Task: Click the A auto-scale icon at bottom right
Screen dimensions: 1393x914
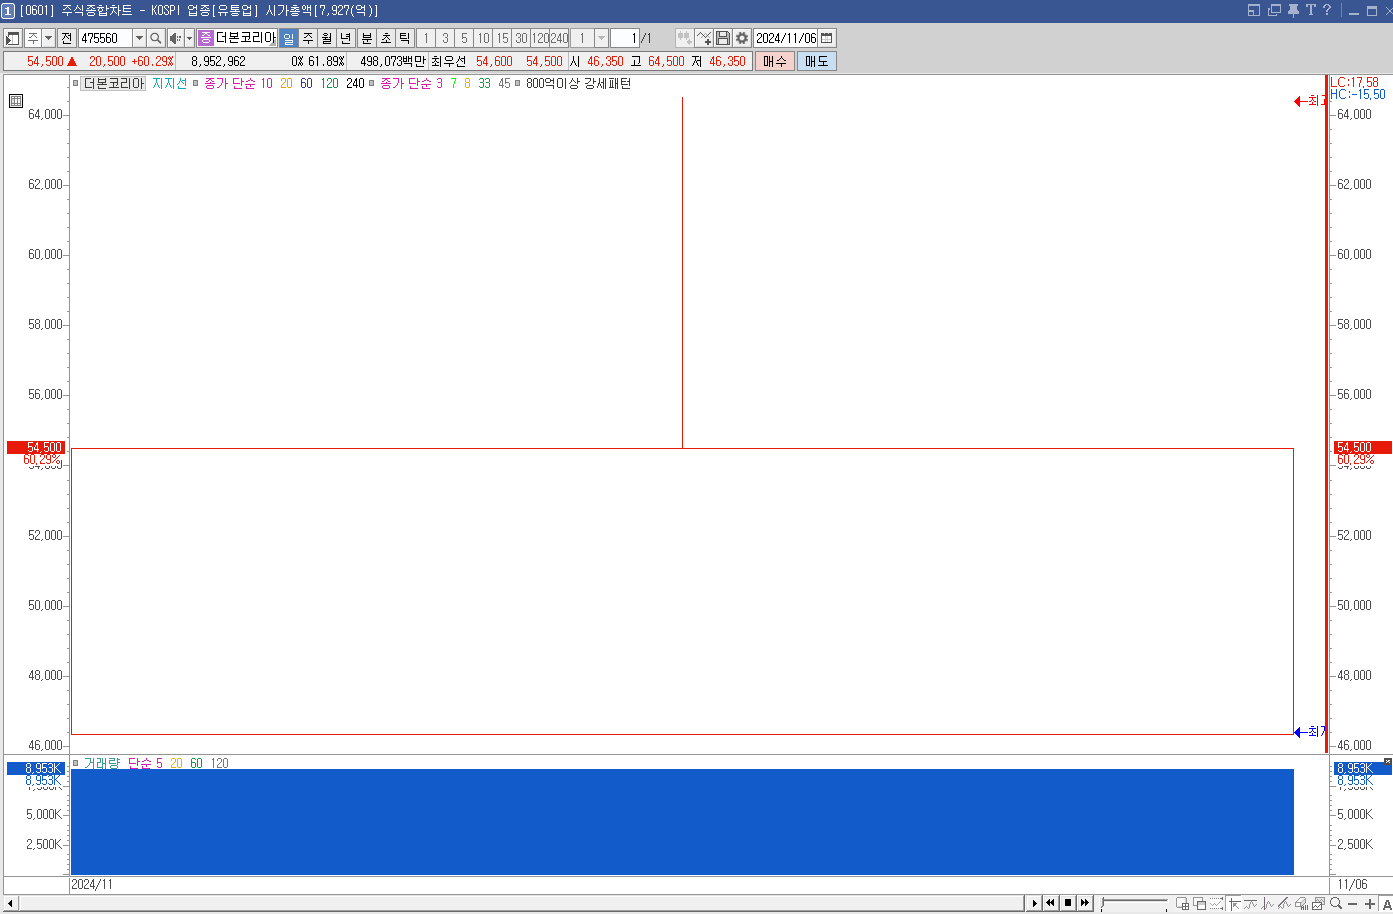Action: [x=1387, y=904]
